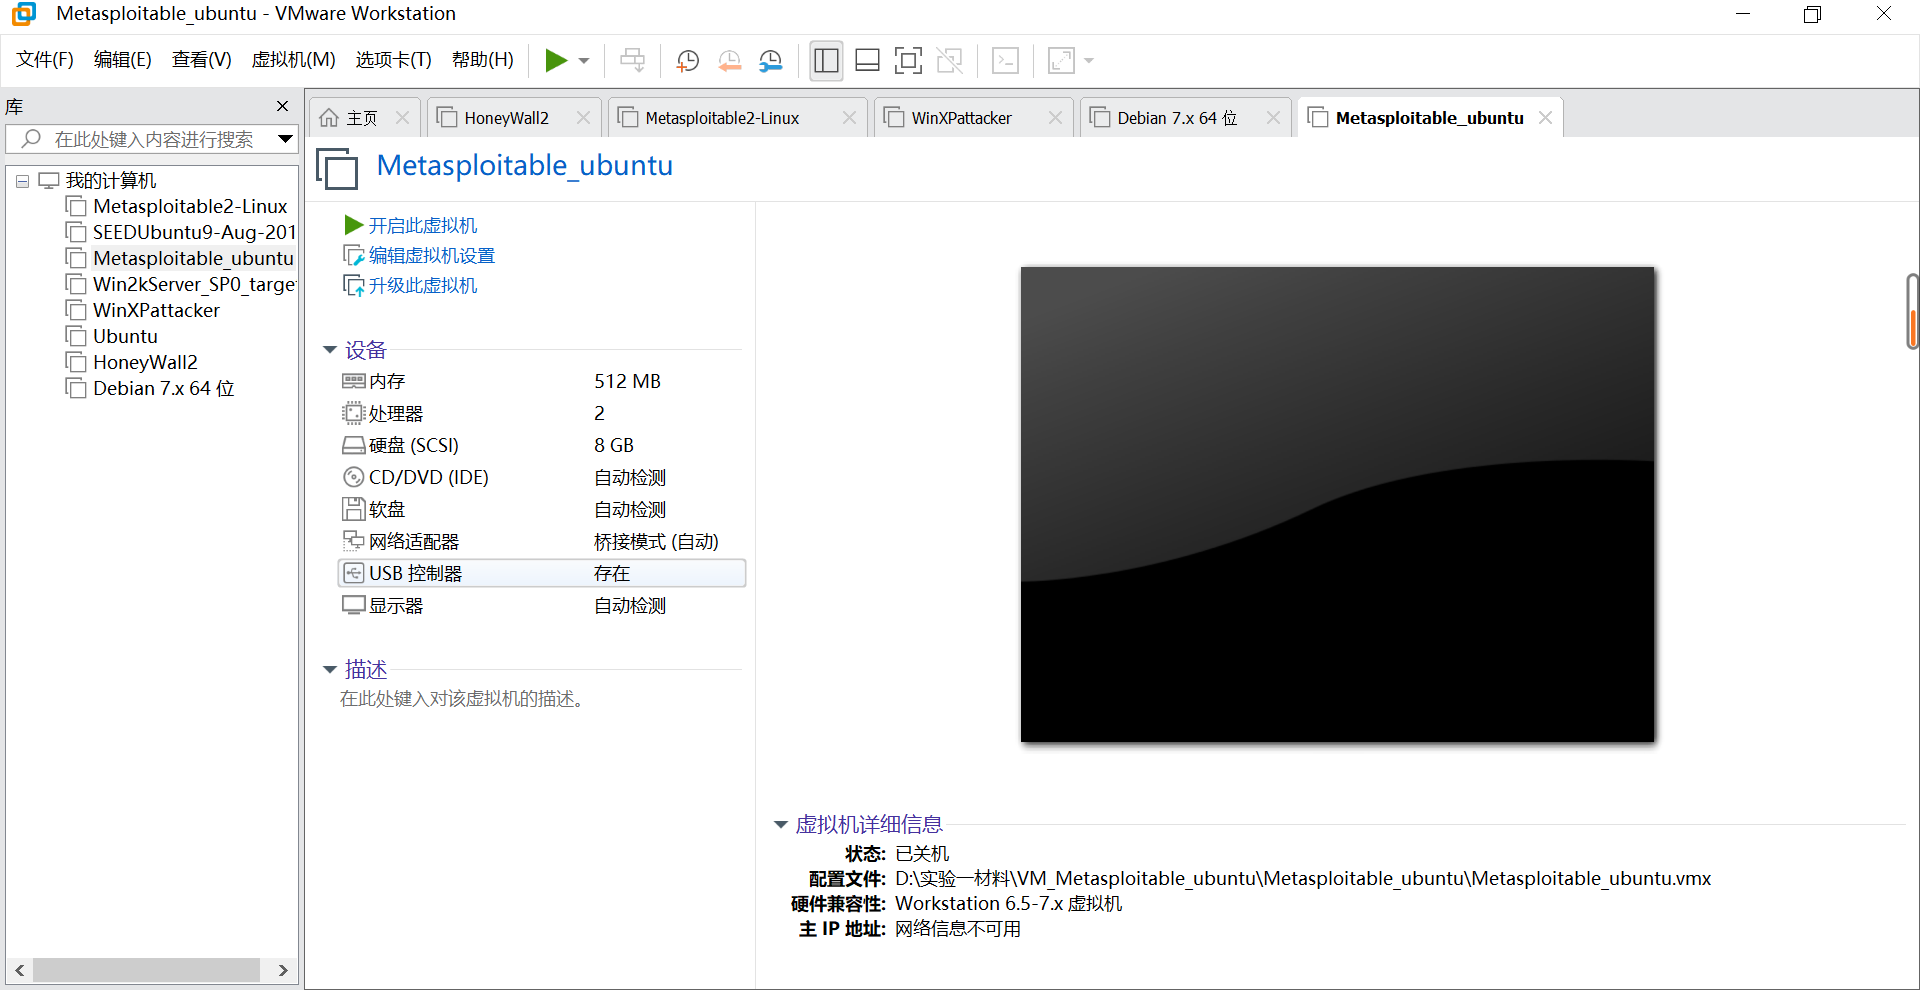Open the 编辑(E) menu
This screenshot has height=990, width=1920.
point(123,60)
